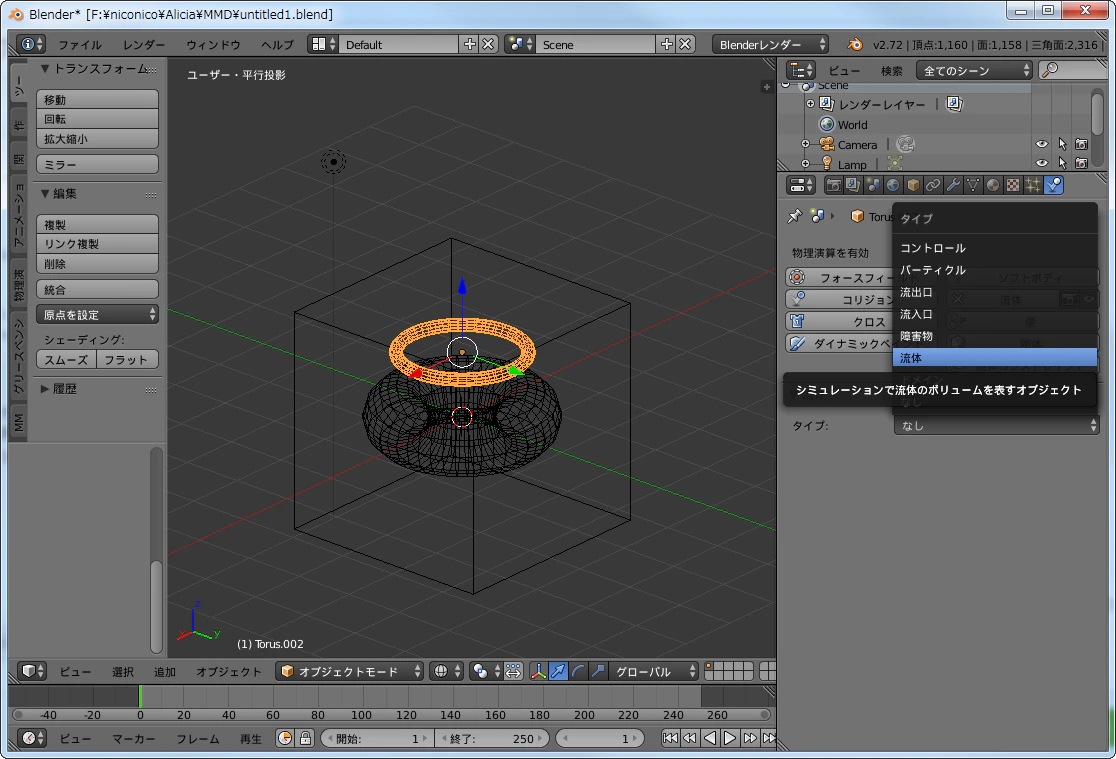Open the Texture checkerboard tab

coord(1012,185)
